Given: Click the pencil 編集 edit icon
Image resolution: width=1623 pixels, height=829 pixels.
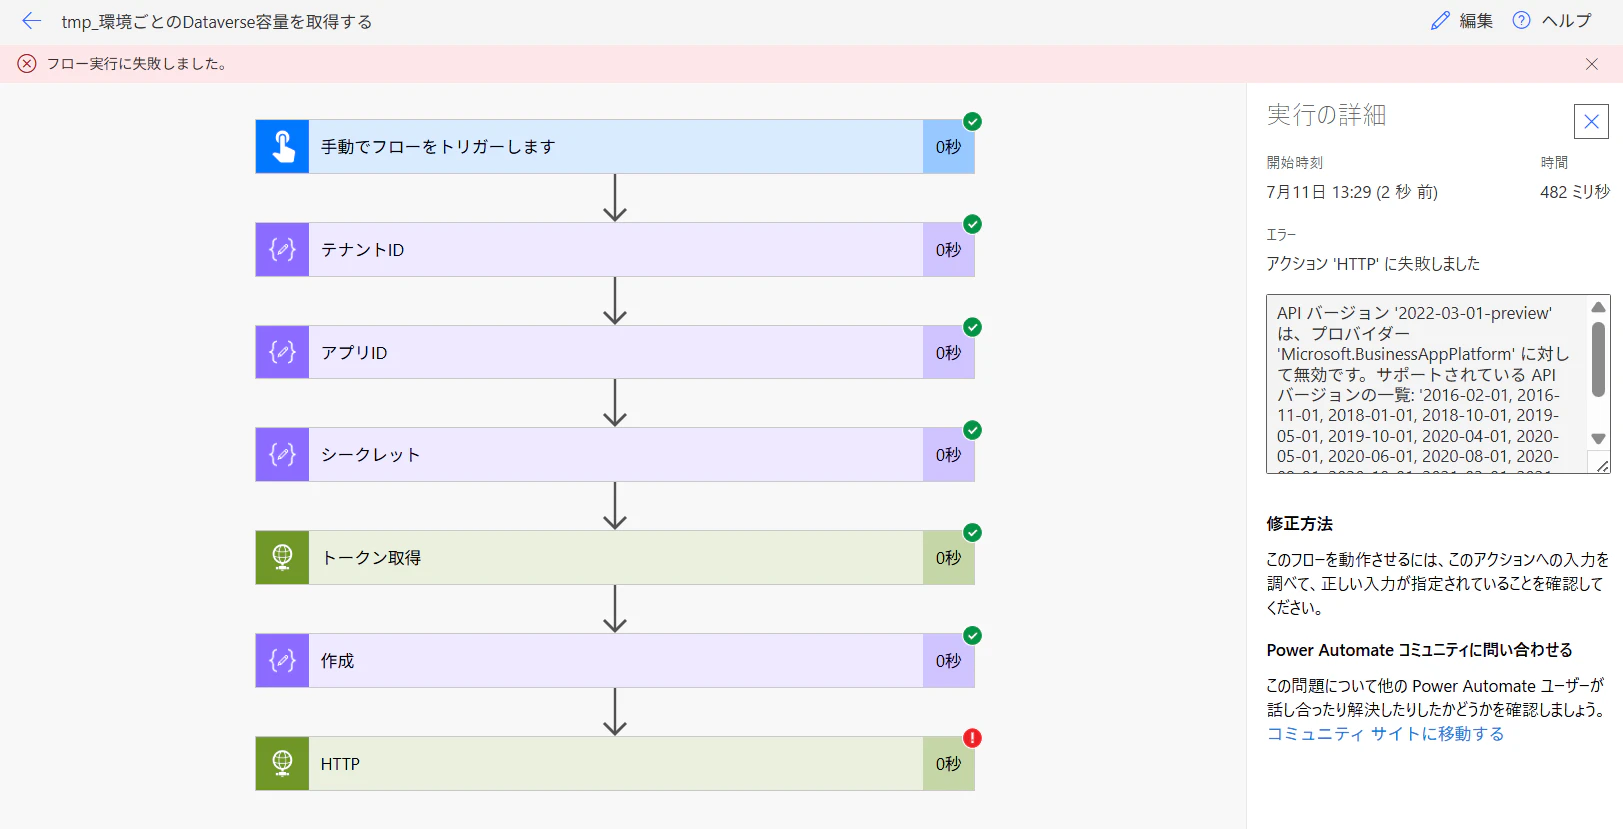Looking at the screenshot, I should click(1440, 21).
